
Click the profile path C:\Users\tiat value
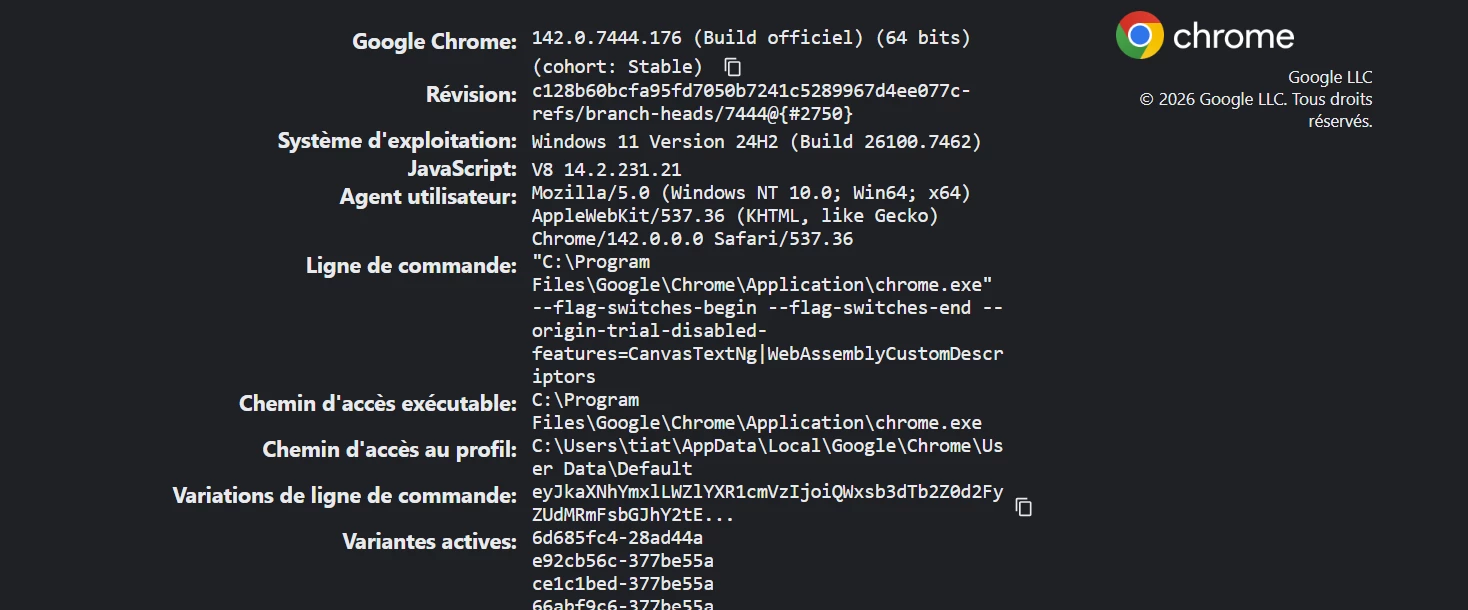pos(767,457)
